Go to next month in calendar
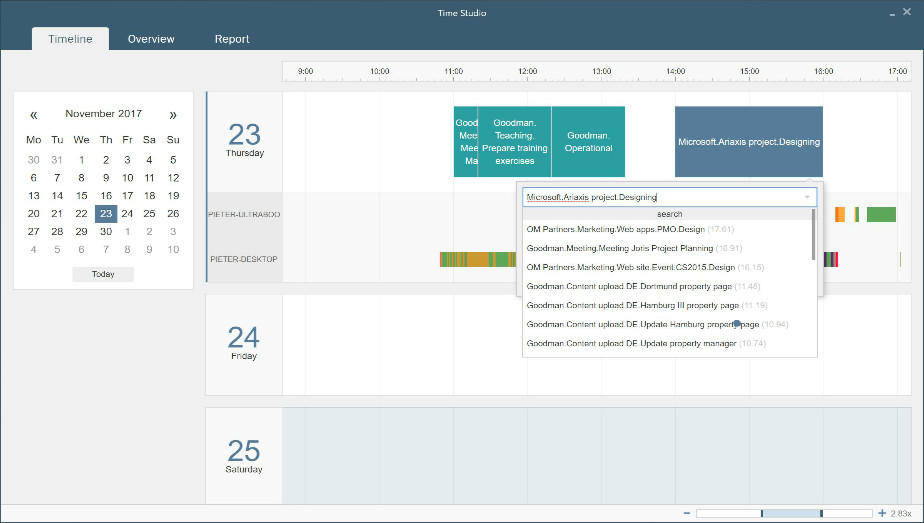924x523 pixels. click(173, 114)
